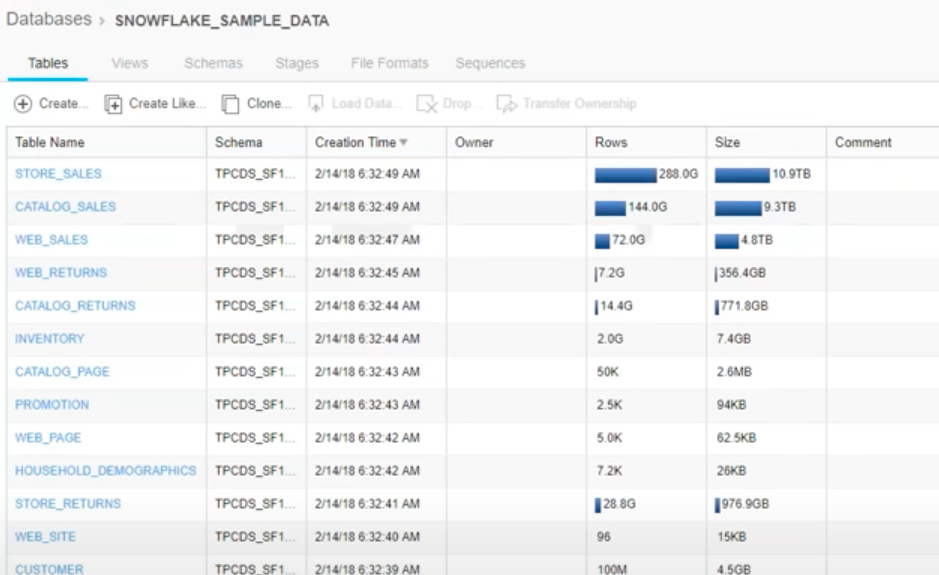This screenshot has width=939, height=575.
Task: Click creation time 2/14/18 6:32:47 AM
Action: tap(367, 240)
